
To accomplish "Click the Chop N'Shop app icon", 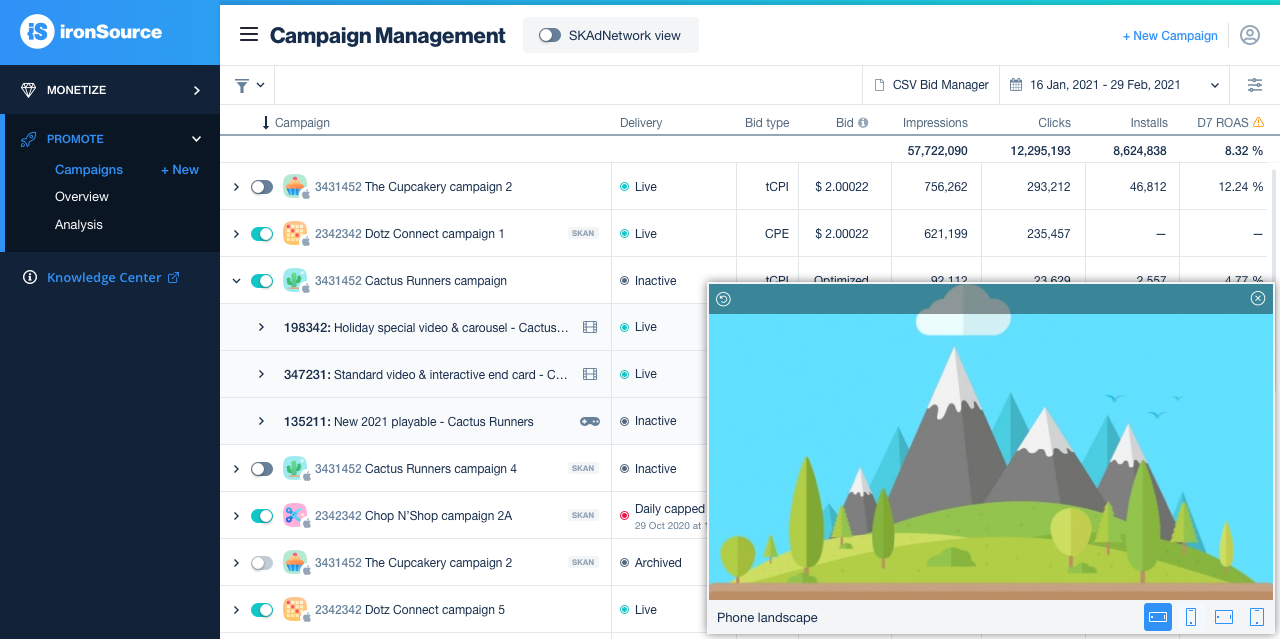I will tap(294, 515).
